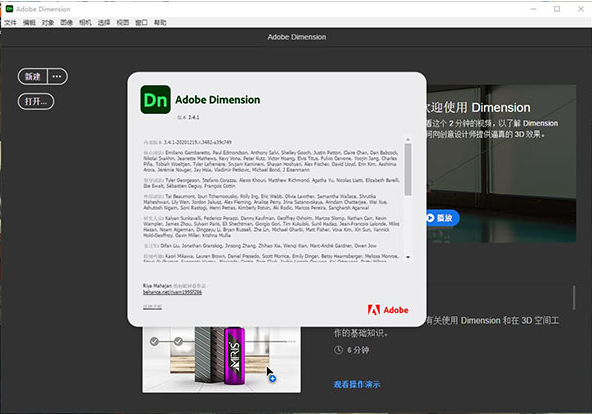The image size is (592, 414).
Task: Close the Adobe Dimension window
Action: point(581,9)
